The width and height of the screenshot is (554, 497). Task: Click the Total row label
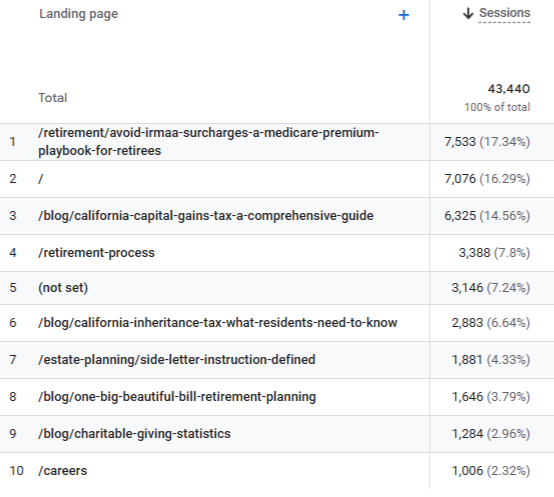click(53, 97)
